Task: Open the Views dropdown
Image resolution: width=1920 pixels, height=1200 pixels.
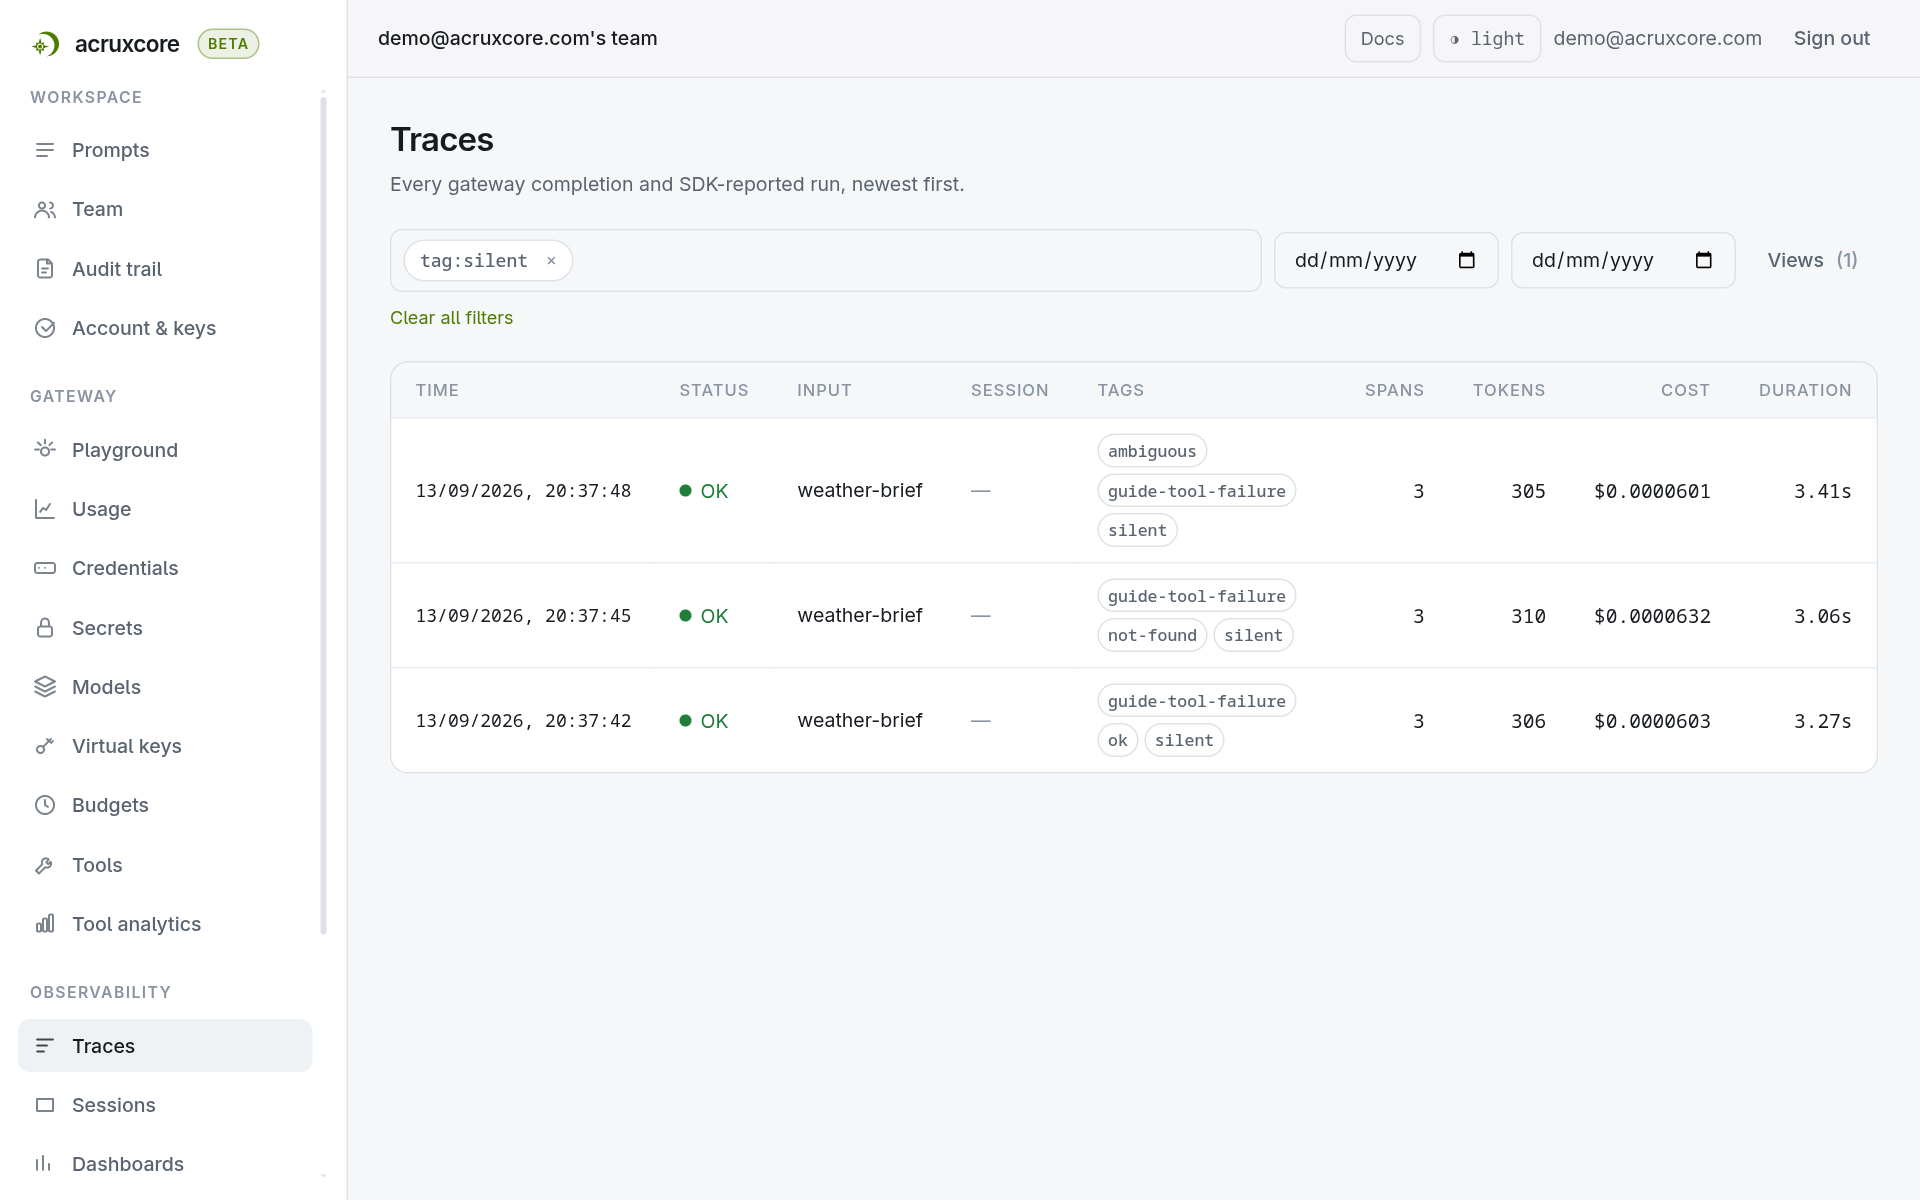Action: 1812,260
